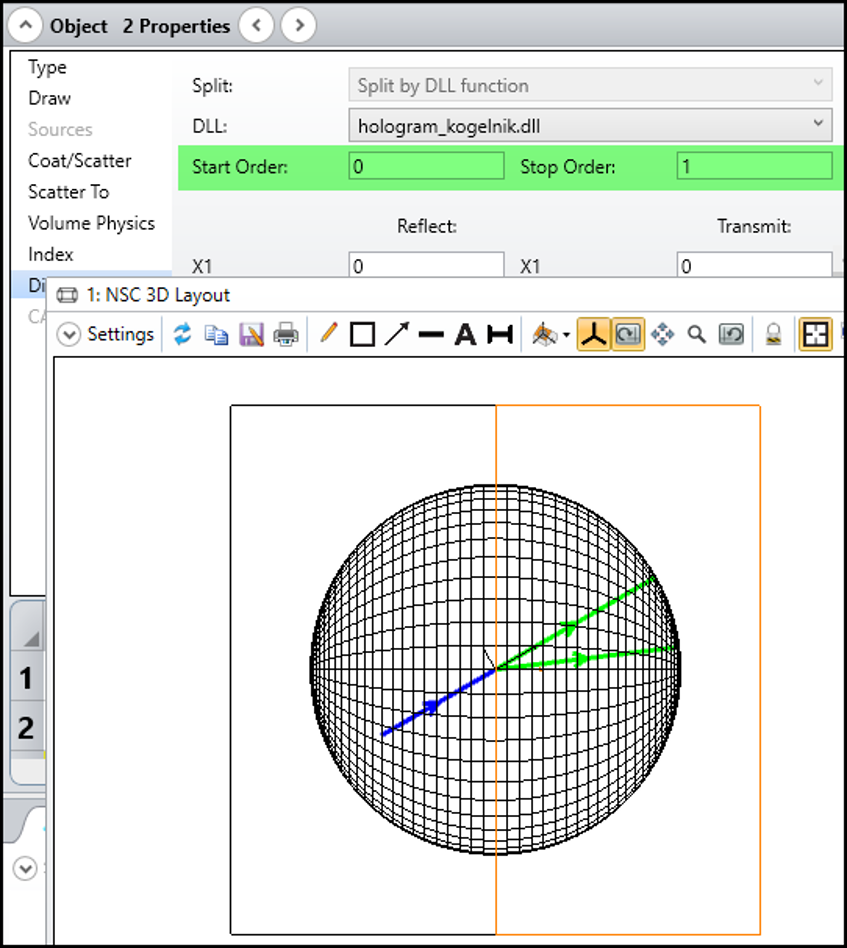The height and width of the screenshot is (948, 847).
Task: Toggle the fit-to-window view mode
Action: 816,334
